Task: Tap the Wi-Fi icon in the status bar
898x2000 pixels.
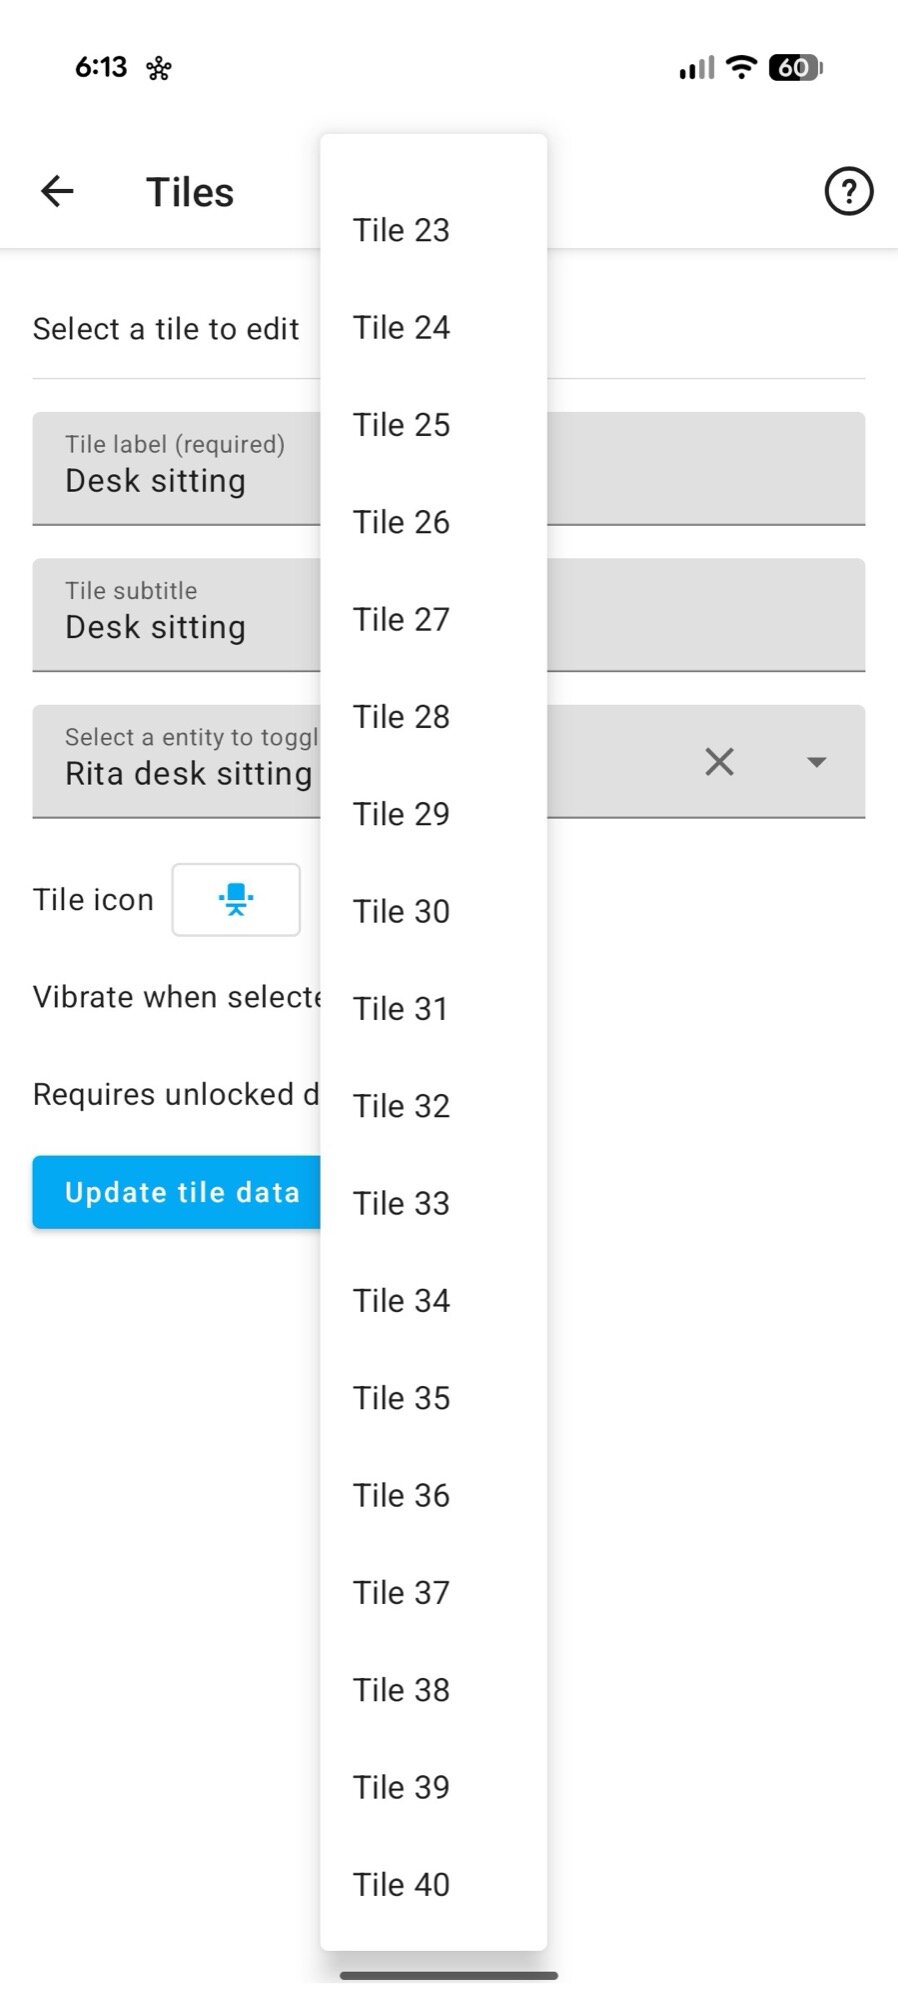Action: tap(740, 66)
